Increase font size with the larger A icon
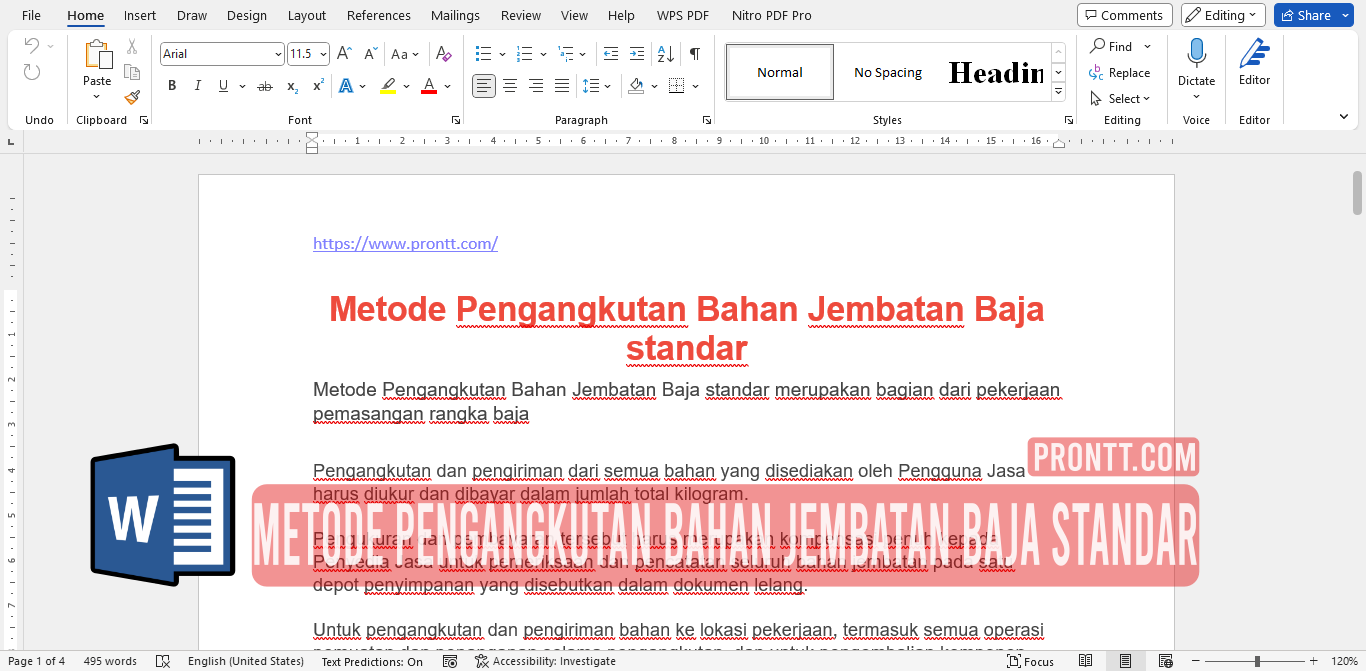Screen dimensions: 1366x671 [344, 54]
